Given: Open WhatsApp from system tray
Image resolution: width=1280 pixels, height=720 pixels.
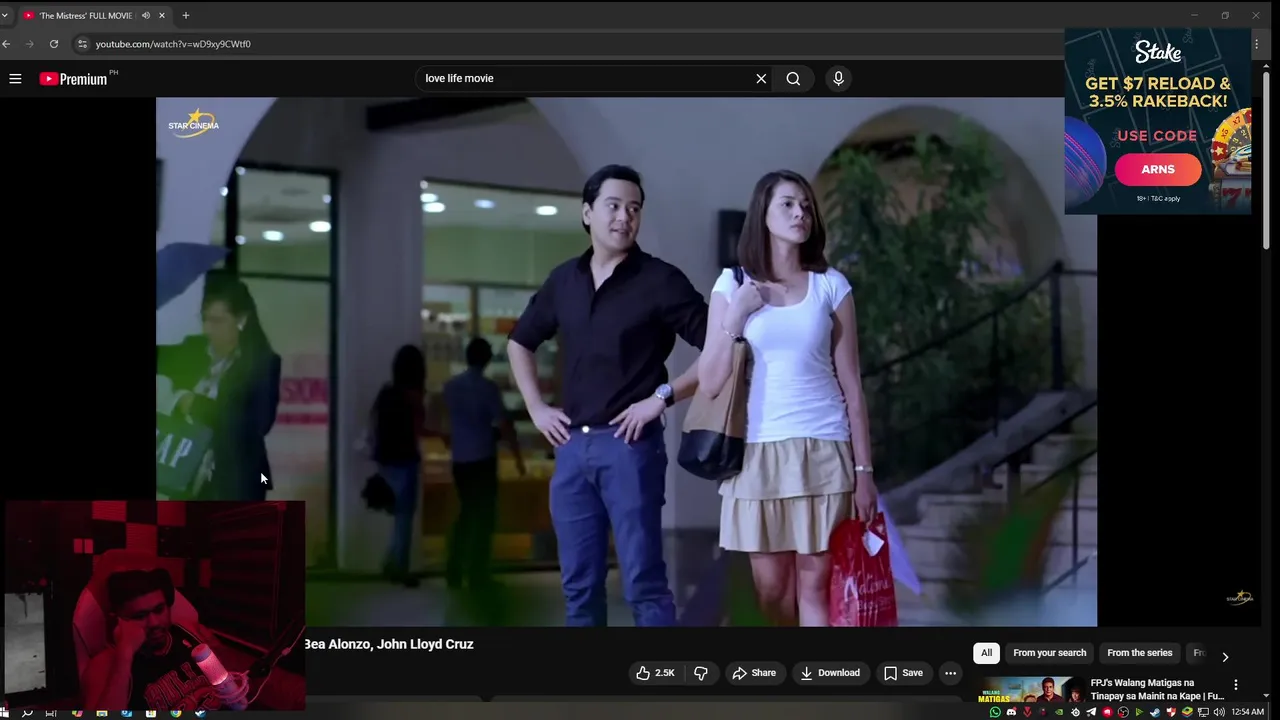Looking at the screenshot, I should (x=995, y=712).
